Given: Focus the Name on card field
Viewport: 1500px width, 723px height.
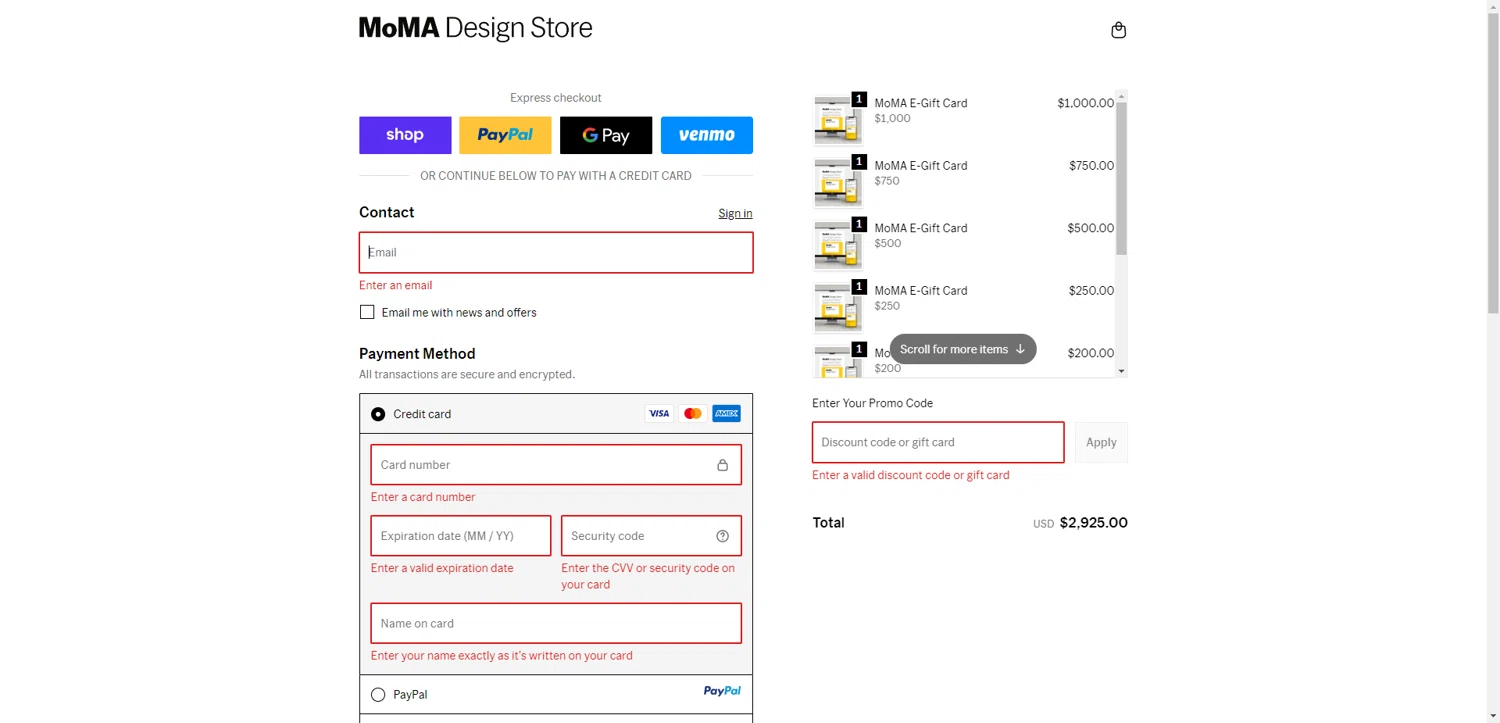Looking at the screenshot, I should click(x=556, y=623).
